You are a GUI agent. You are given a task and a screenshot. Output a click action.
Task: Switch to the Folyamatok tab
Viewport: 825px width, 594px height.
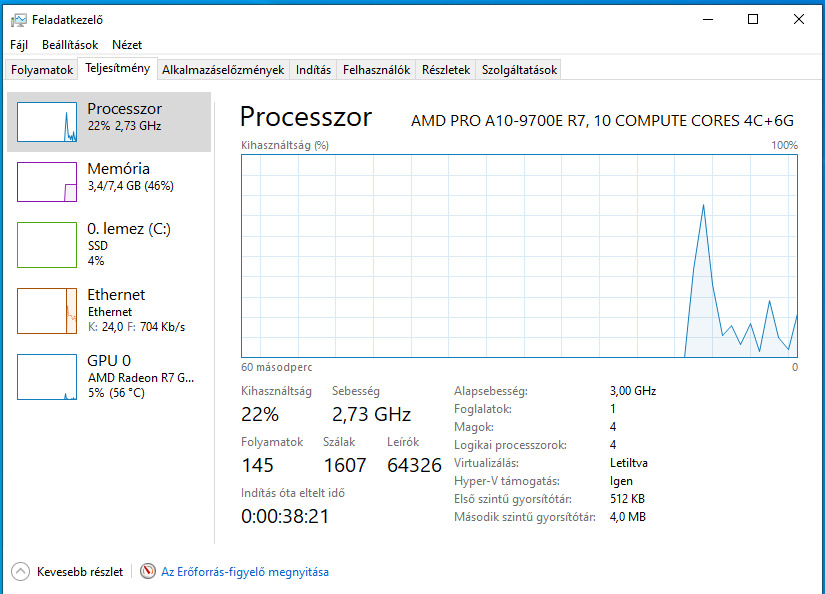[x=42, y=70]
